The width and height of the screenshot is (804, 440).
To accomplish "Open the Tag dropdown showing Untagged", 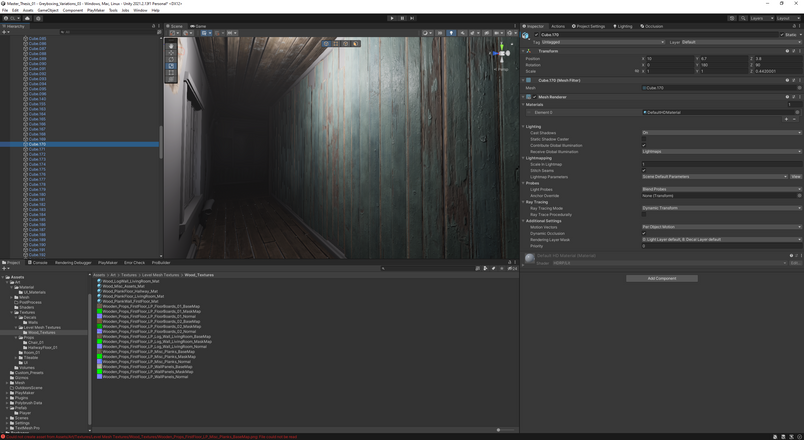I will (x=603, y=42).
